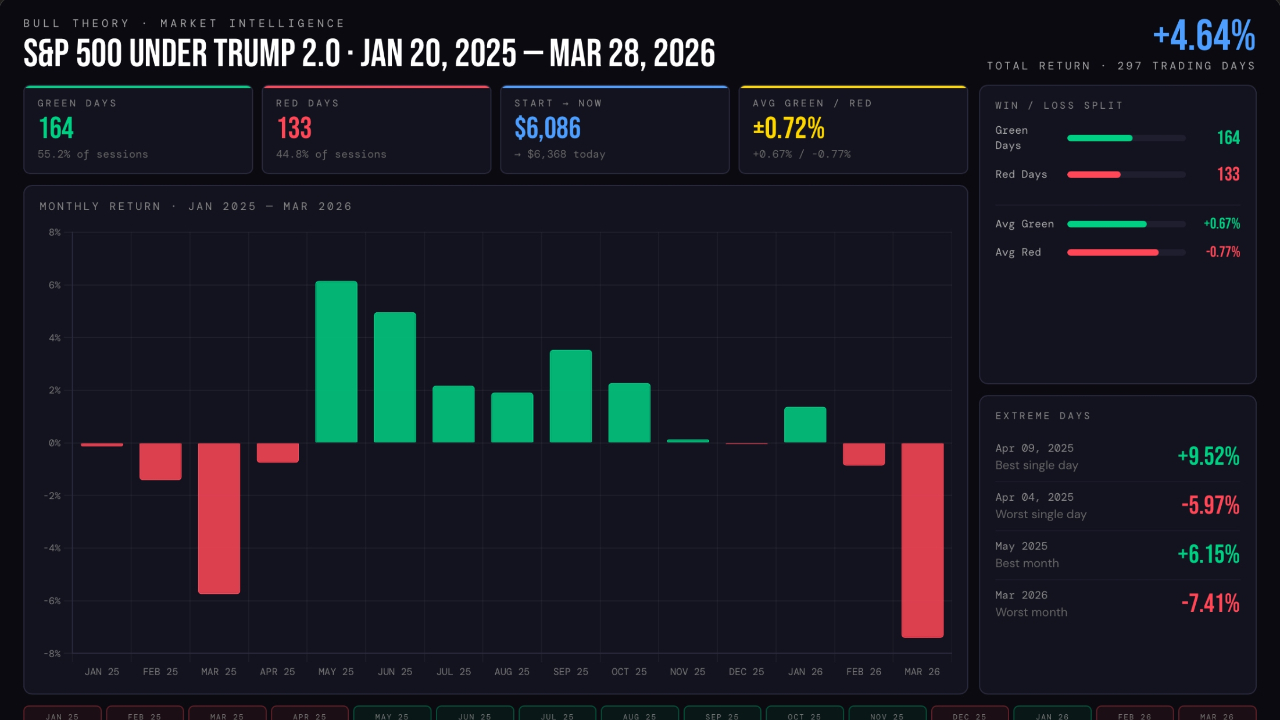This screenshot has width=1280, height=720.
Task: Click the 164 count in Win/Loss Split panel
Action: [x=1228, y=138]
